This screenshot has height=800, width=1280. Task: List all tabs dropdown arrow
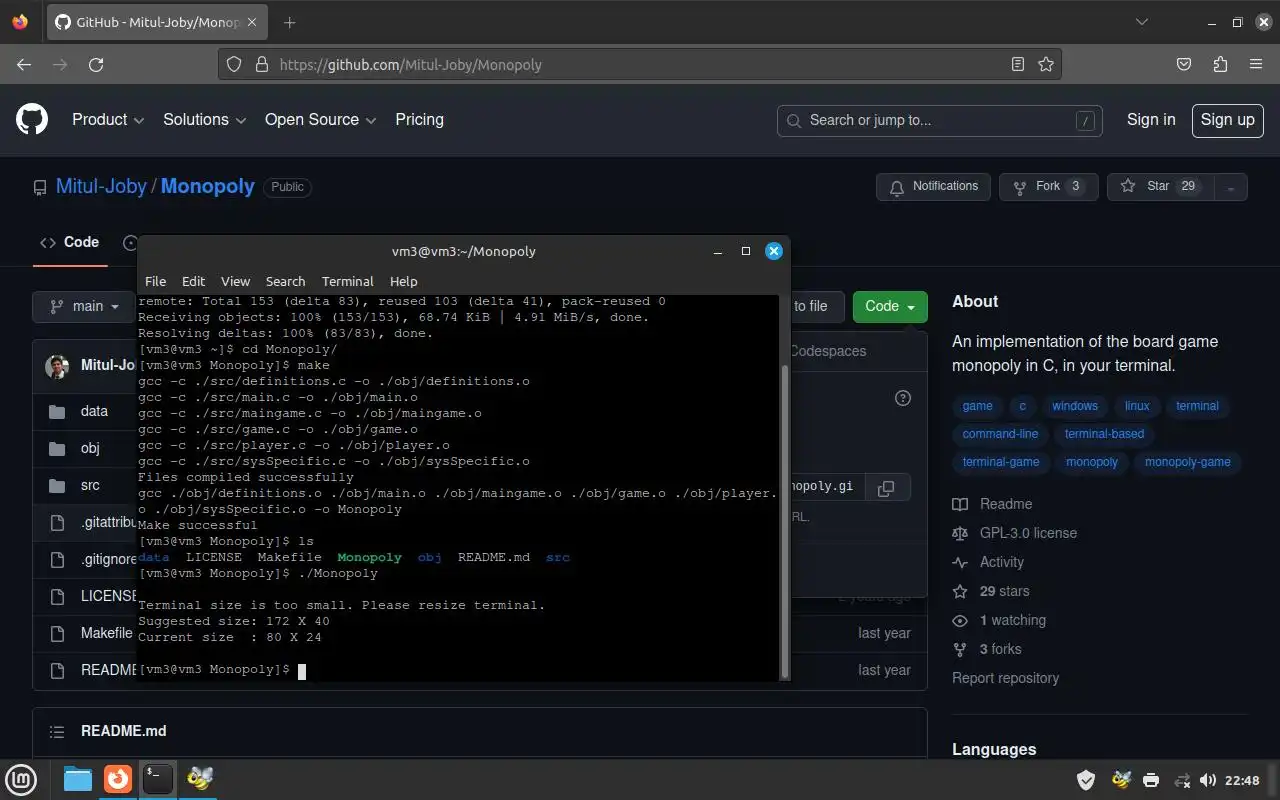[1142, 22]
